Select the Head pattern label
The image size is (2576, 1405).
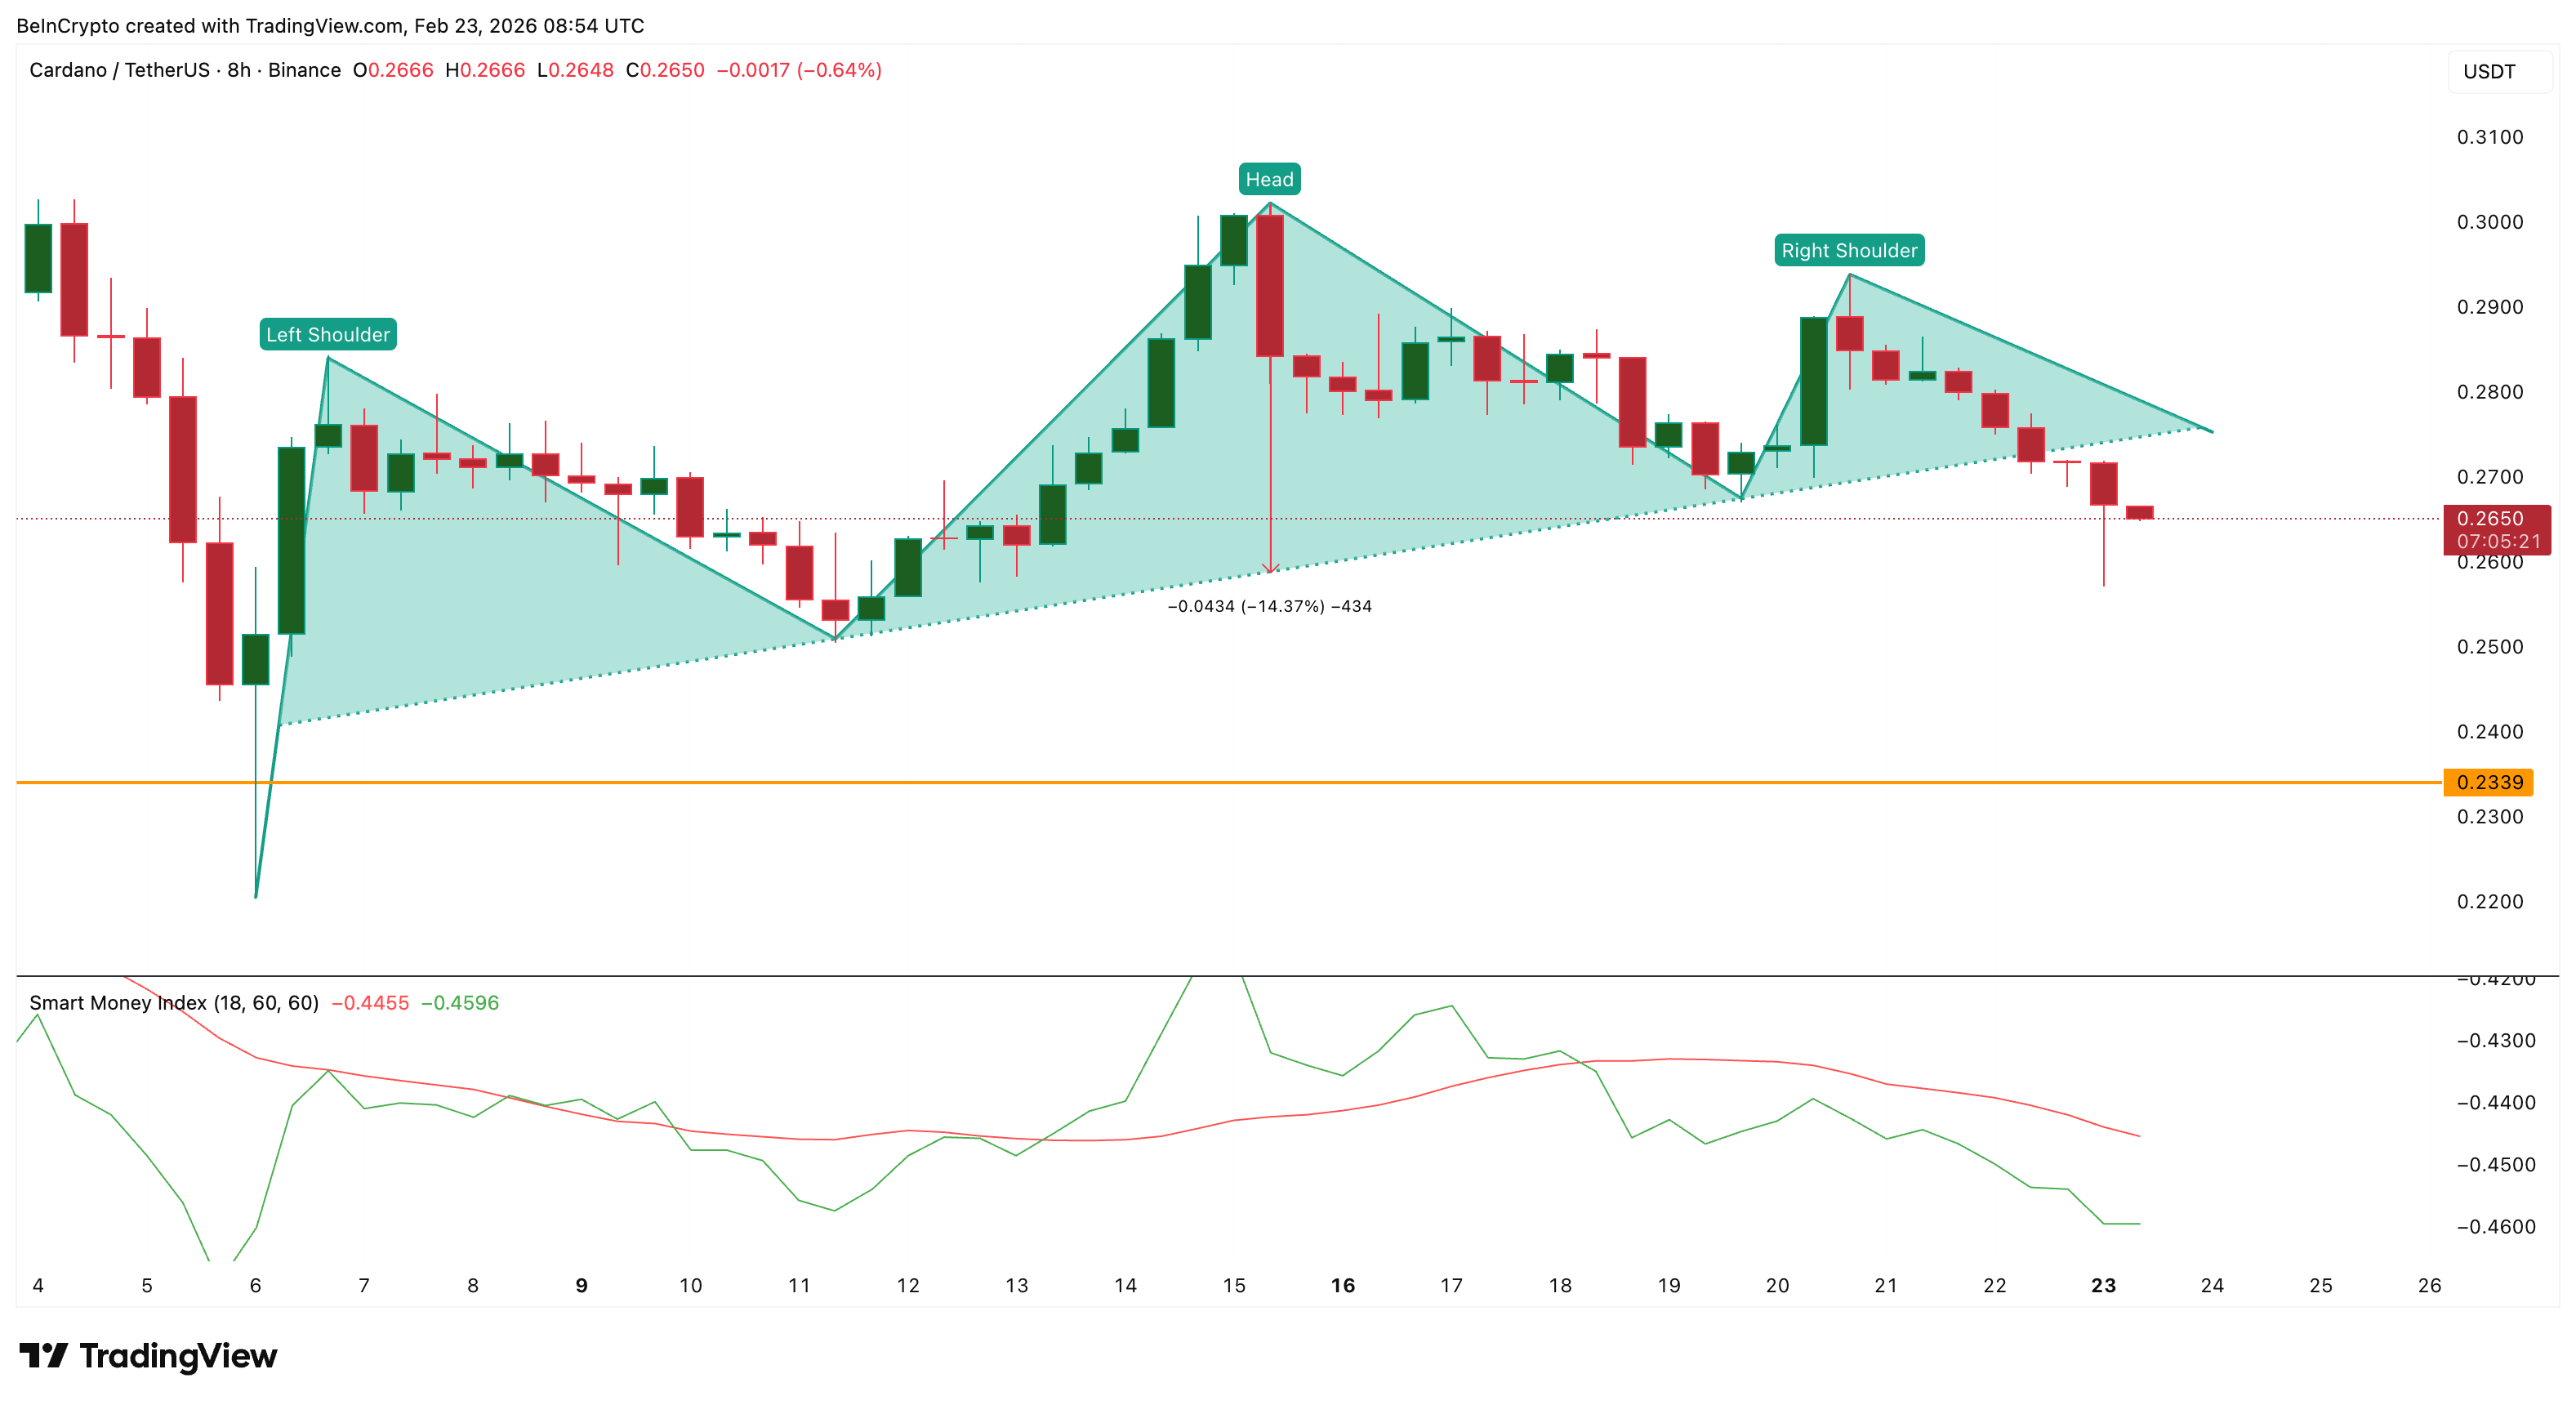coord(1269,180)
